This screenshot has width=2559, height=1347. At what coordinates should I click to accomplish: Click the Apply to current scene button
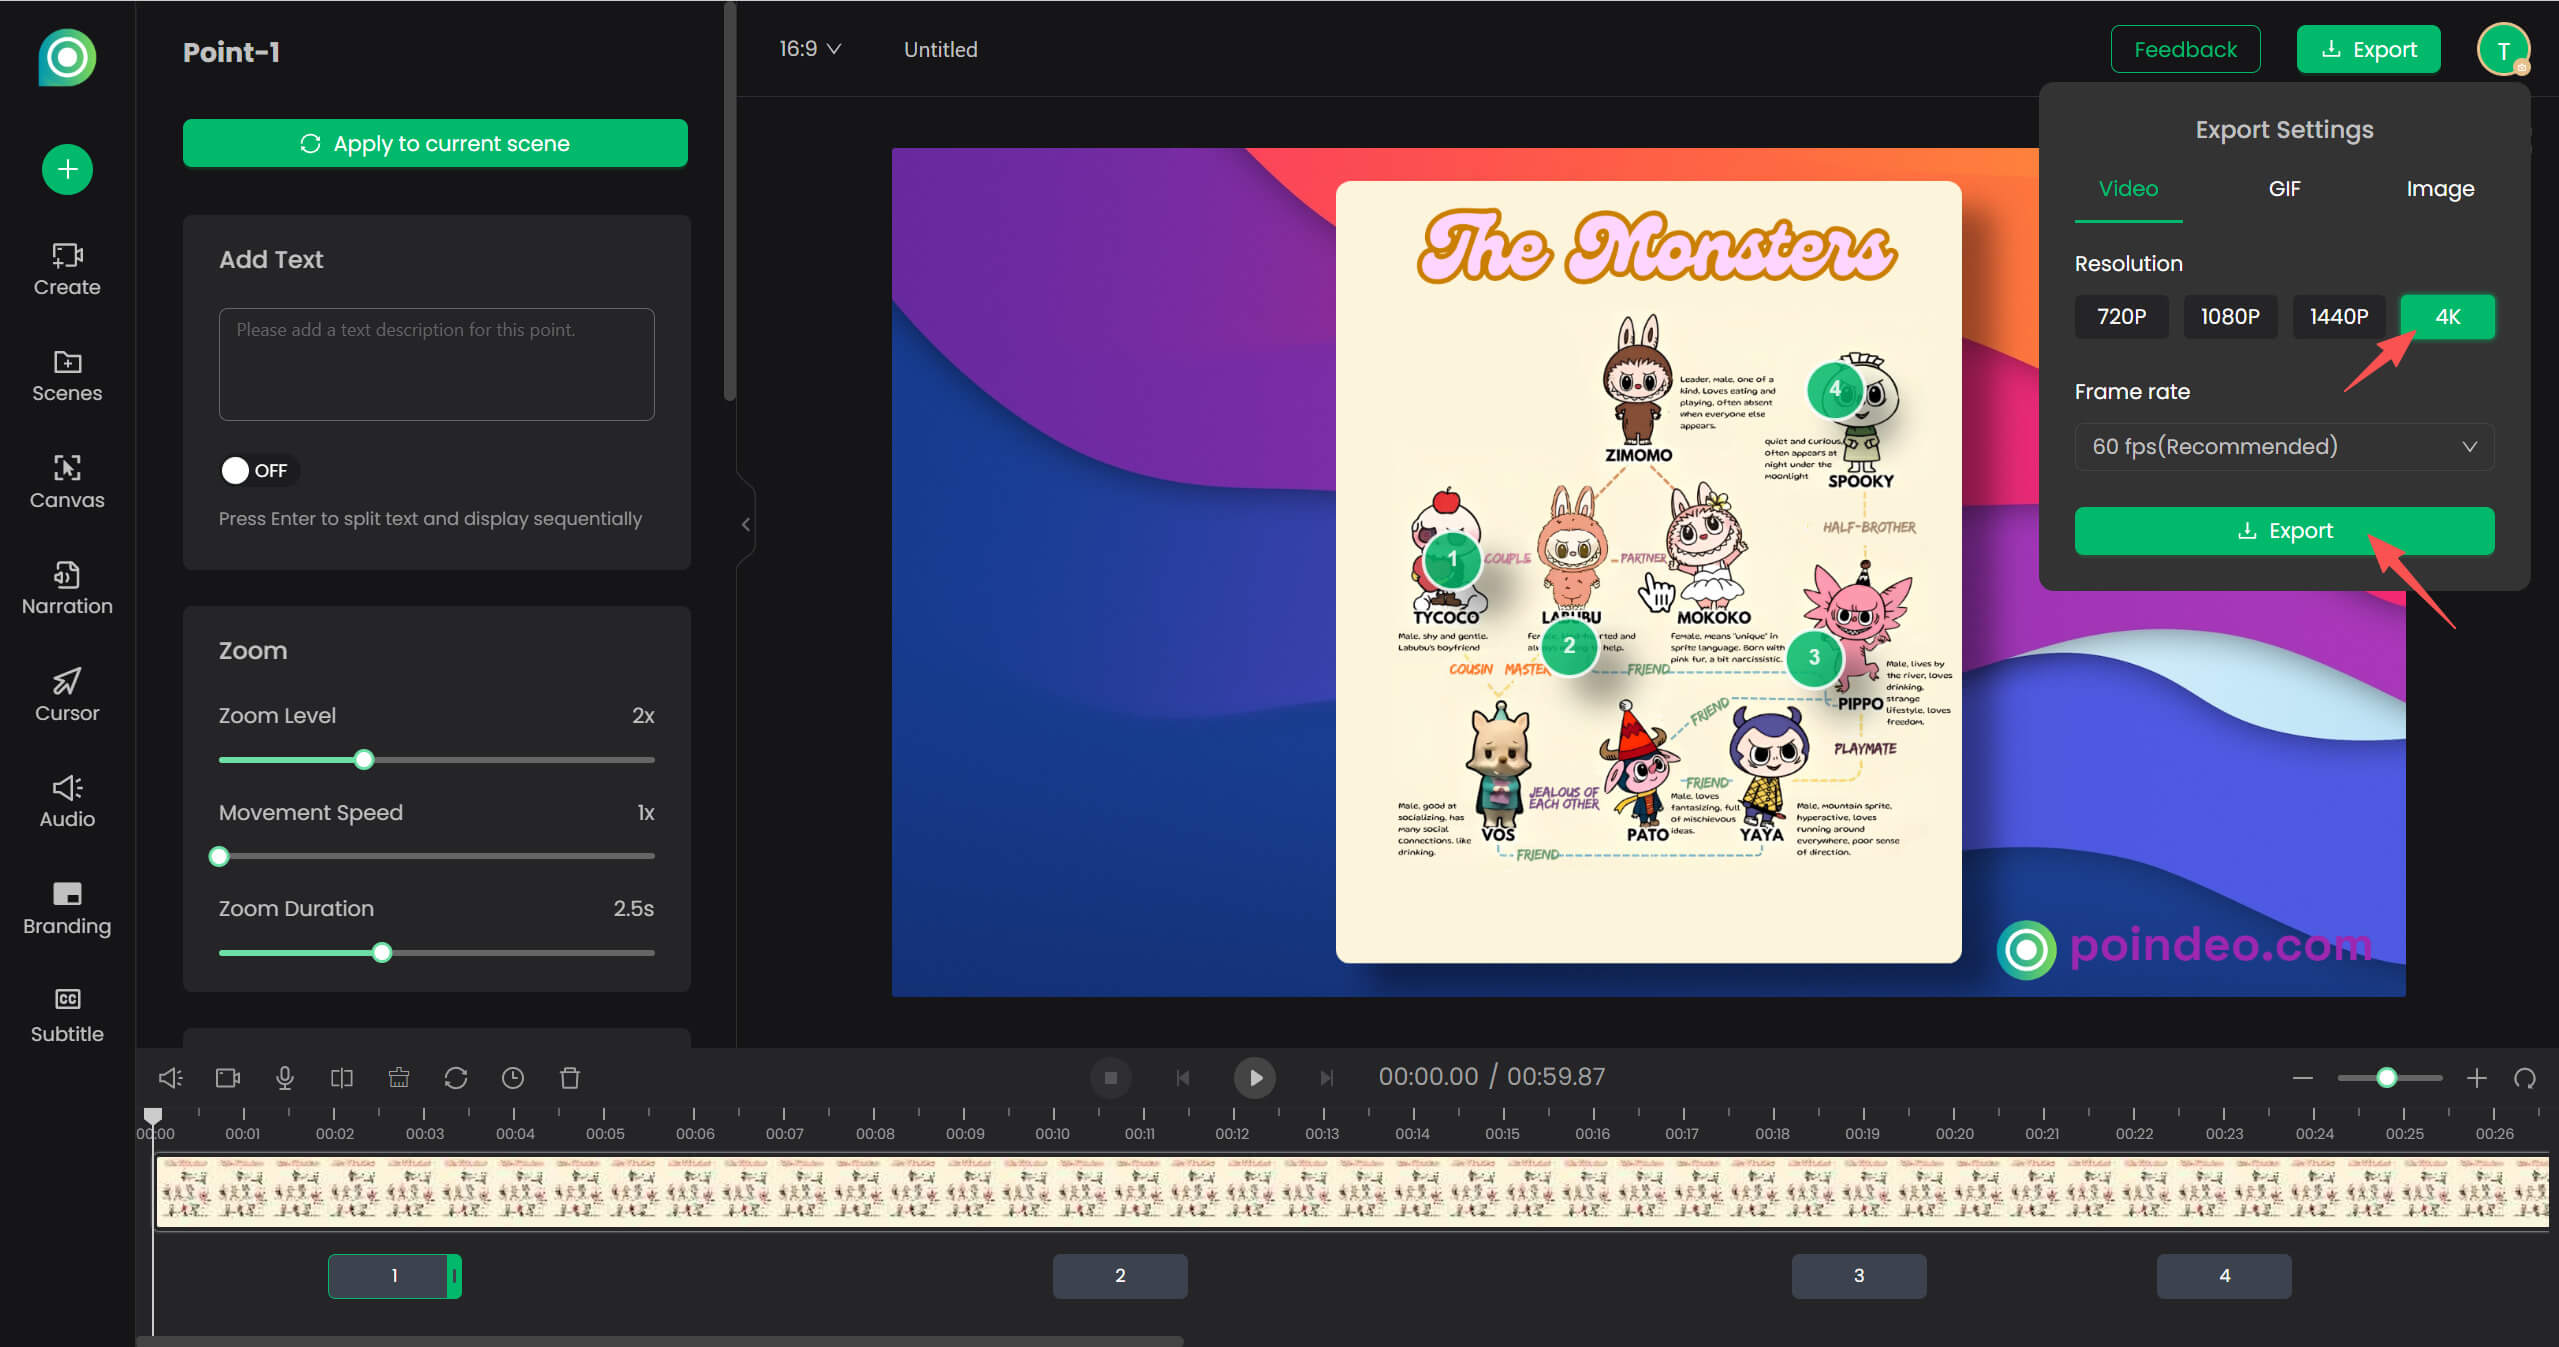[x=435, y=142]
